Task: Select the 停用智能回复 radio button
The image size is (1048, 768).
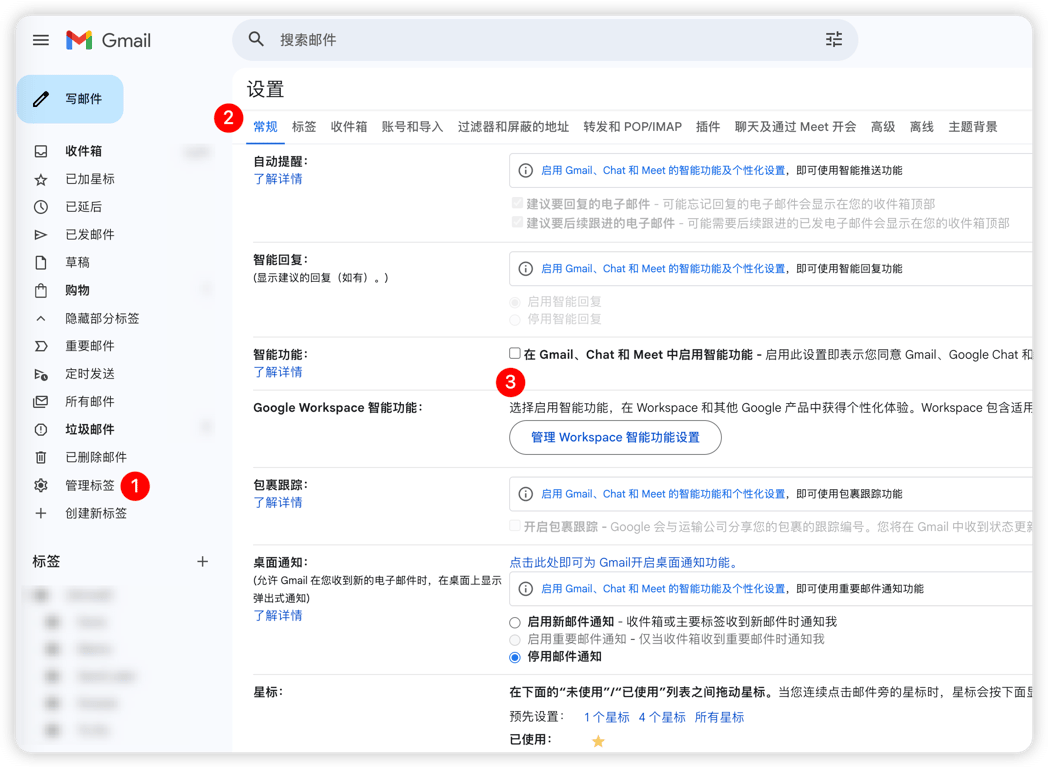Action: point(515,319)
